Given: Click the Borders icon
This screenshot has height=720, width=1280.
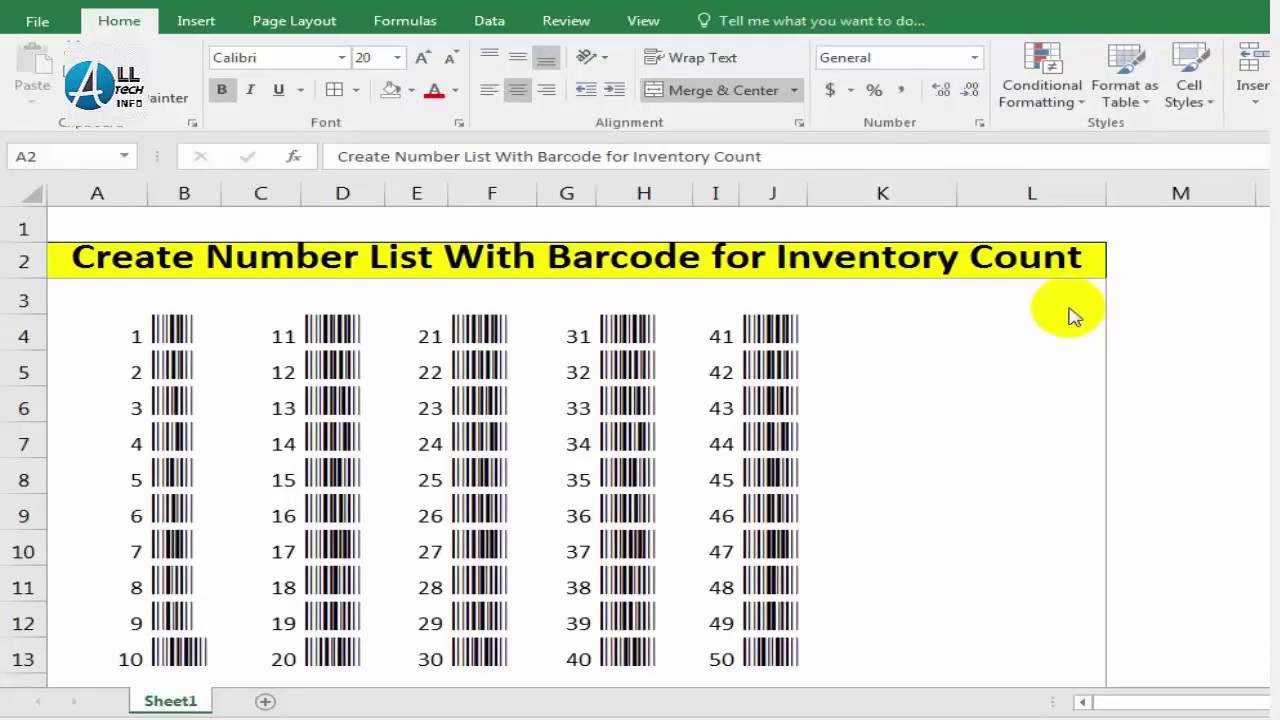Looking at the screenshot, I should pyautogui.click(x=335, y=90).
